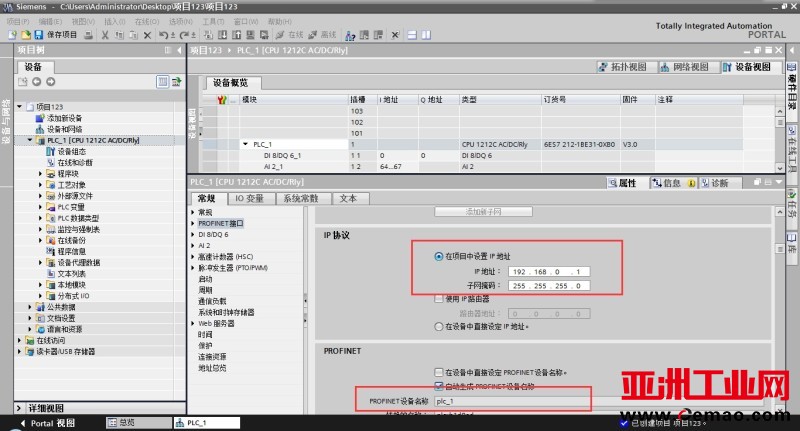The image size is (800, 431).
Task: Collapse the PLC_1 [CPU 1212C] tree node
Action: [30, 140]
